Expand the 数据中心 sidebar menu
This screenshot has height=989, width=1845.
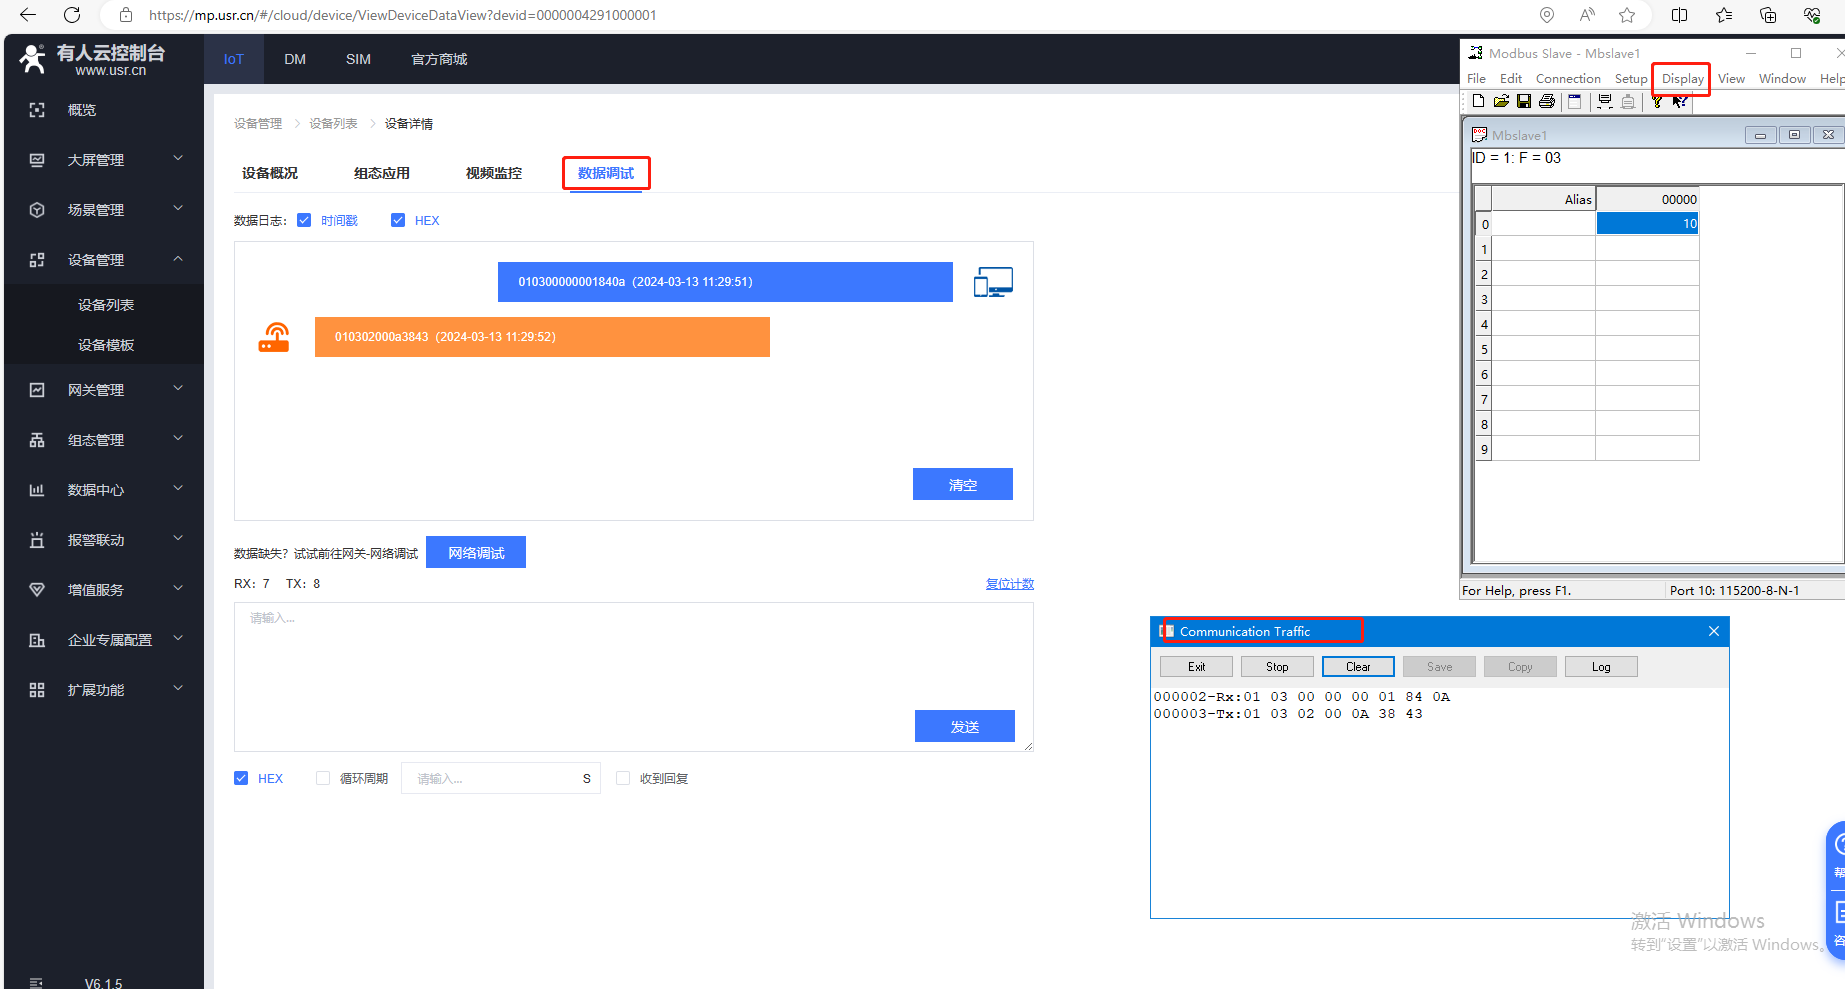click(104, 490)
